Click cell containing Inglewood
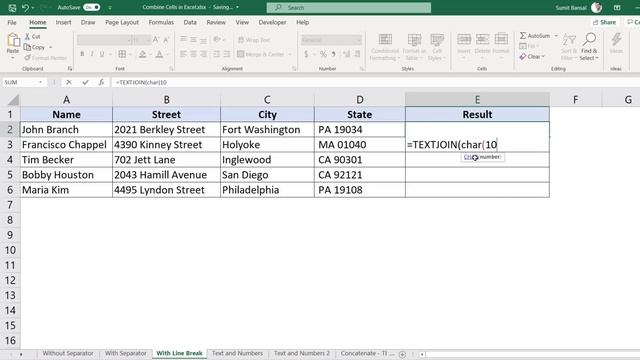Screen dimensions: 640x360 [x=267, y=160]
